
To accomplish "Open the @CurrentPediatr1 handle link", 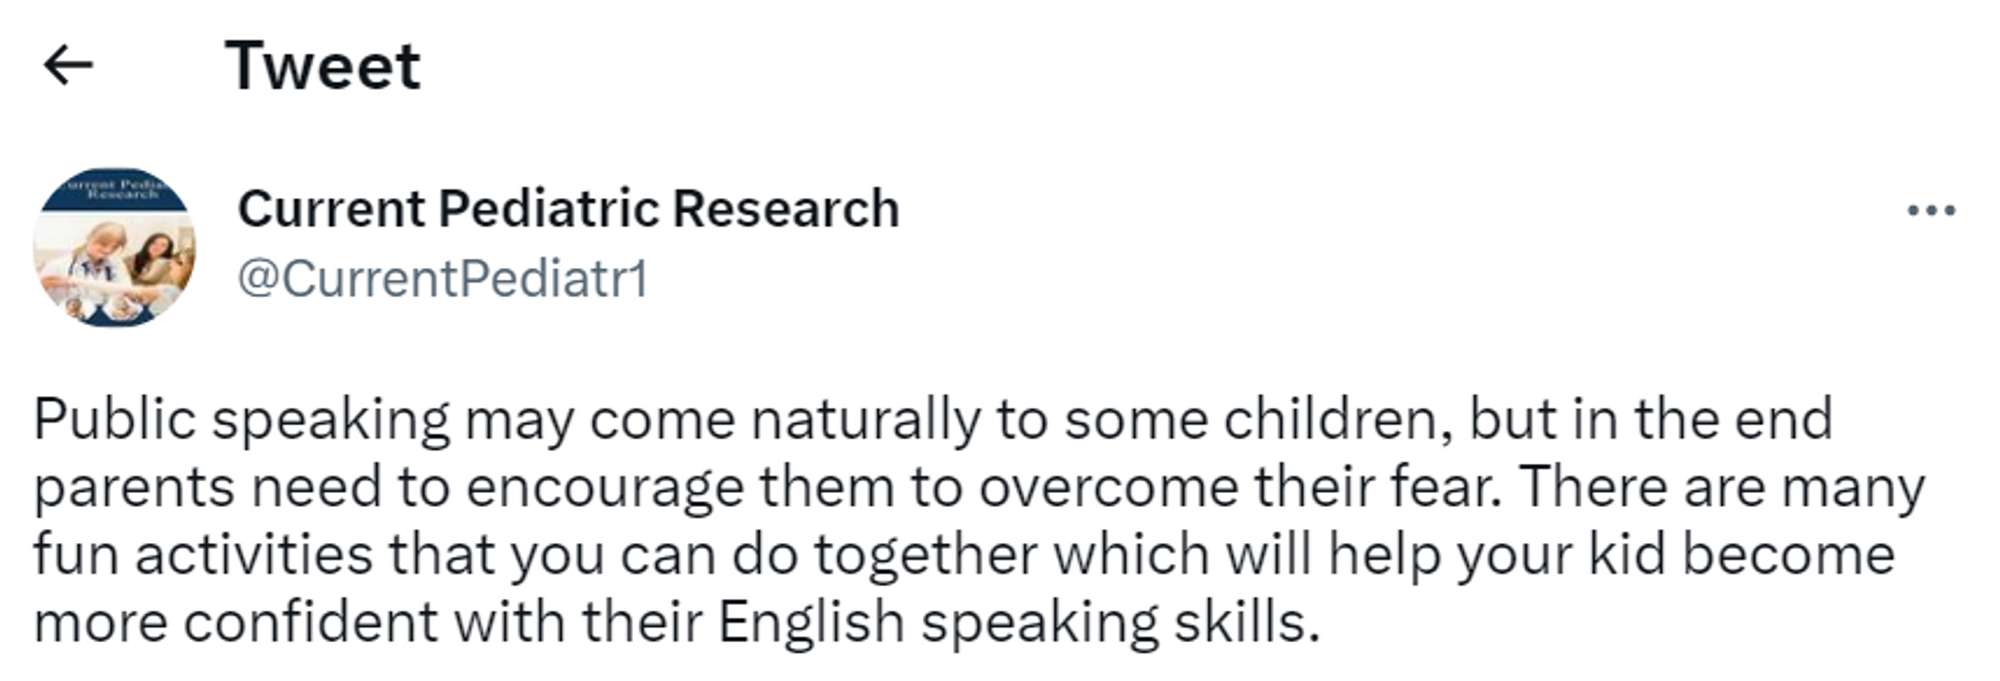I will click(x=443, y=278).
